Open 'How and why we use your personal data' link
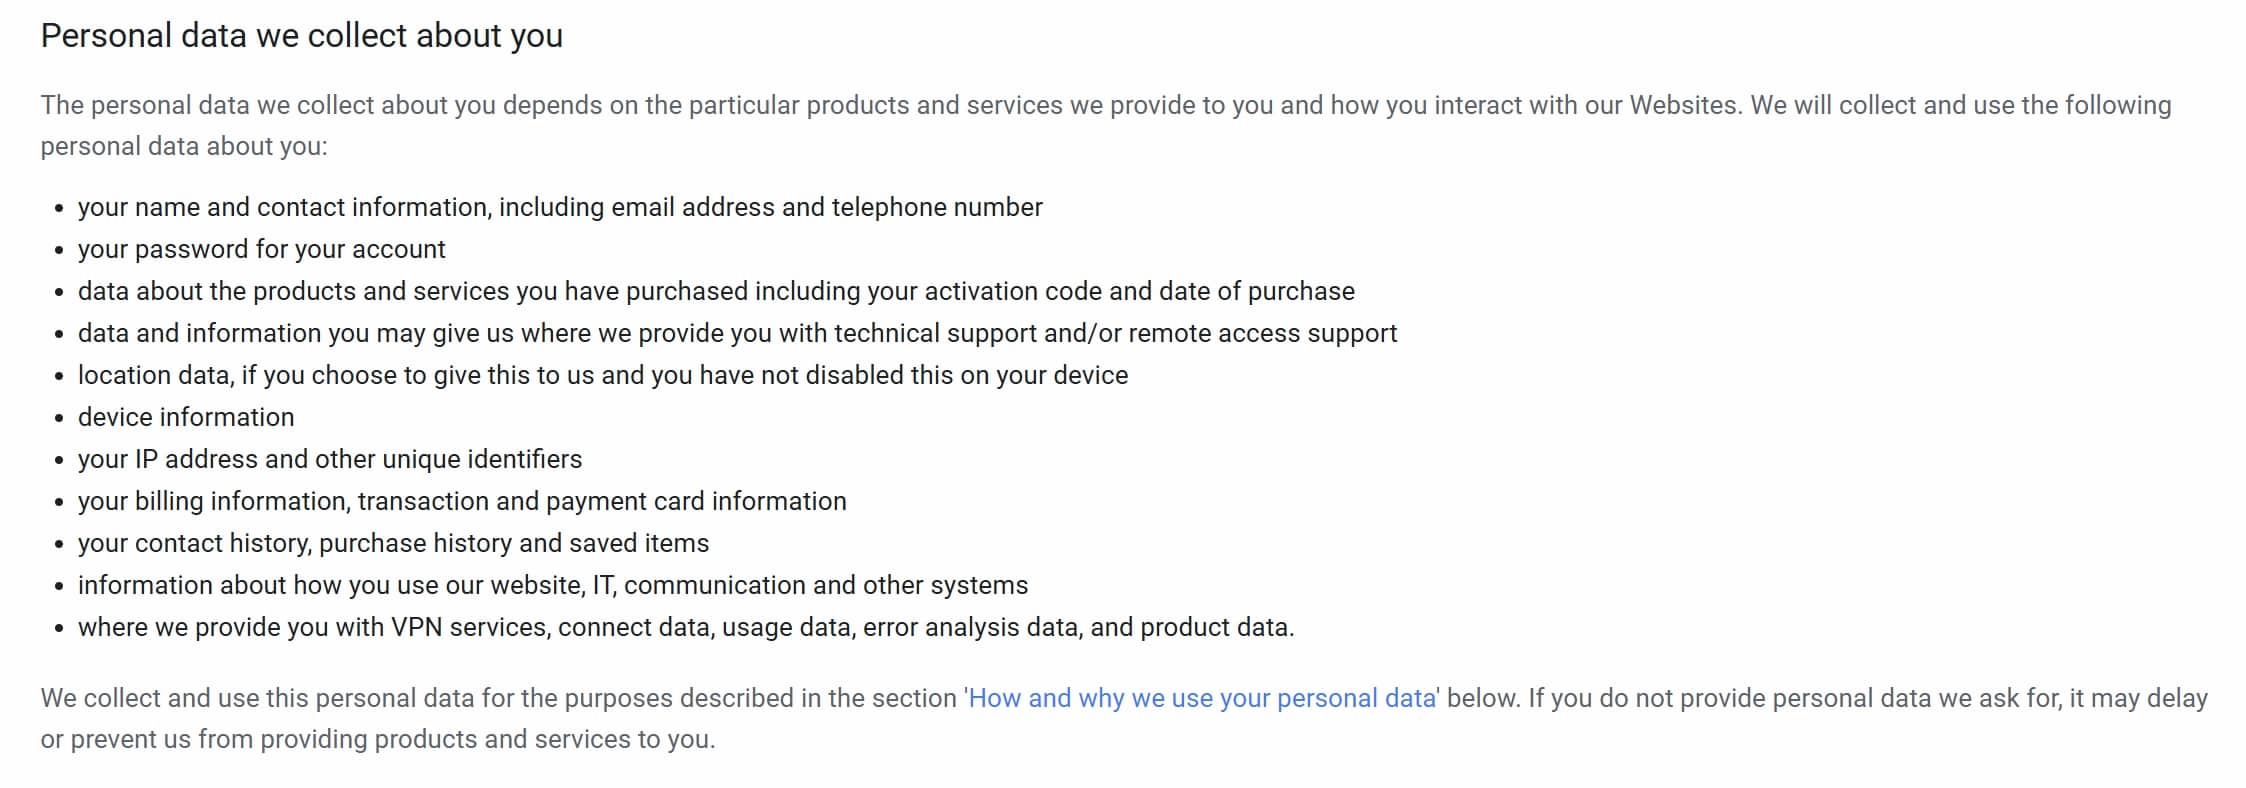This screenshot has width=2246, height=788. point(1202,698)
